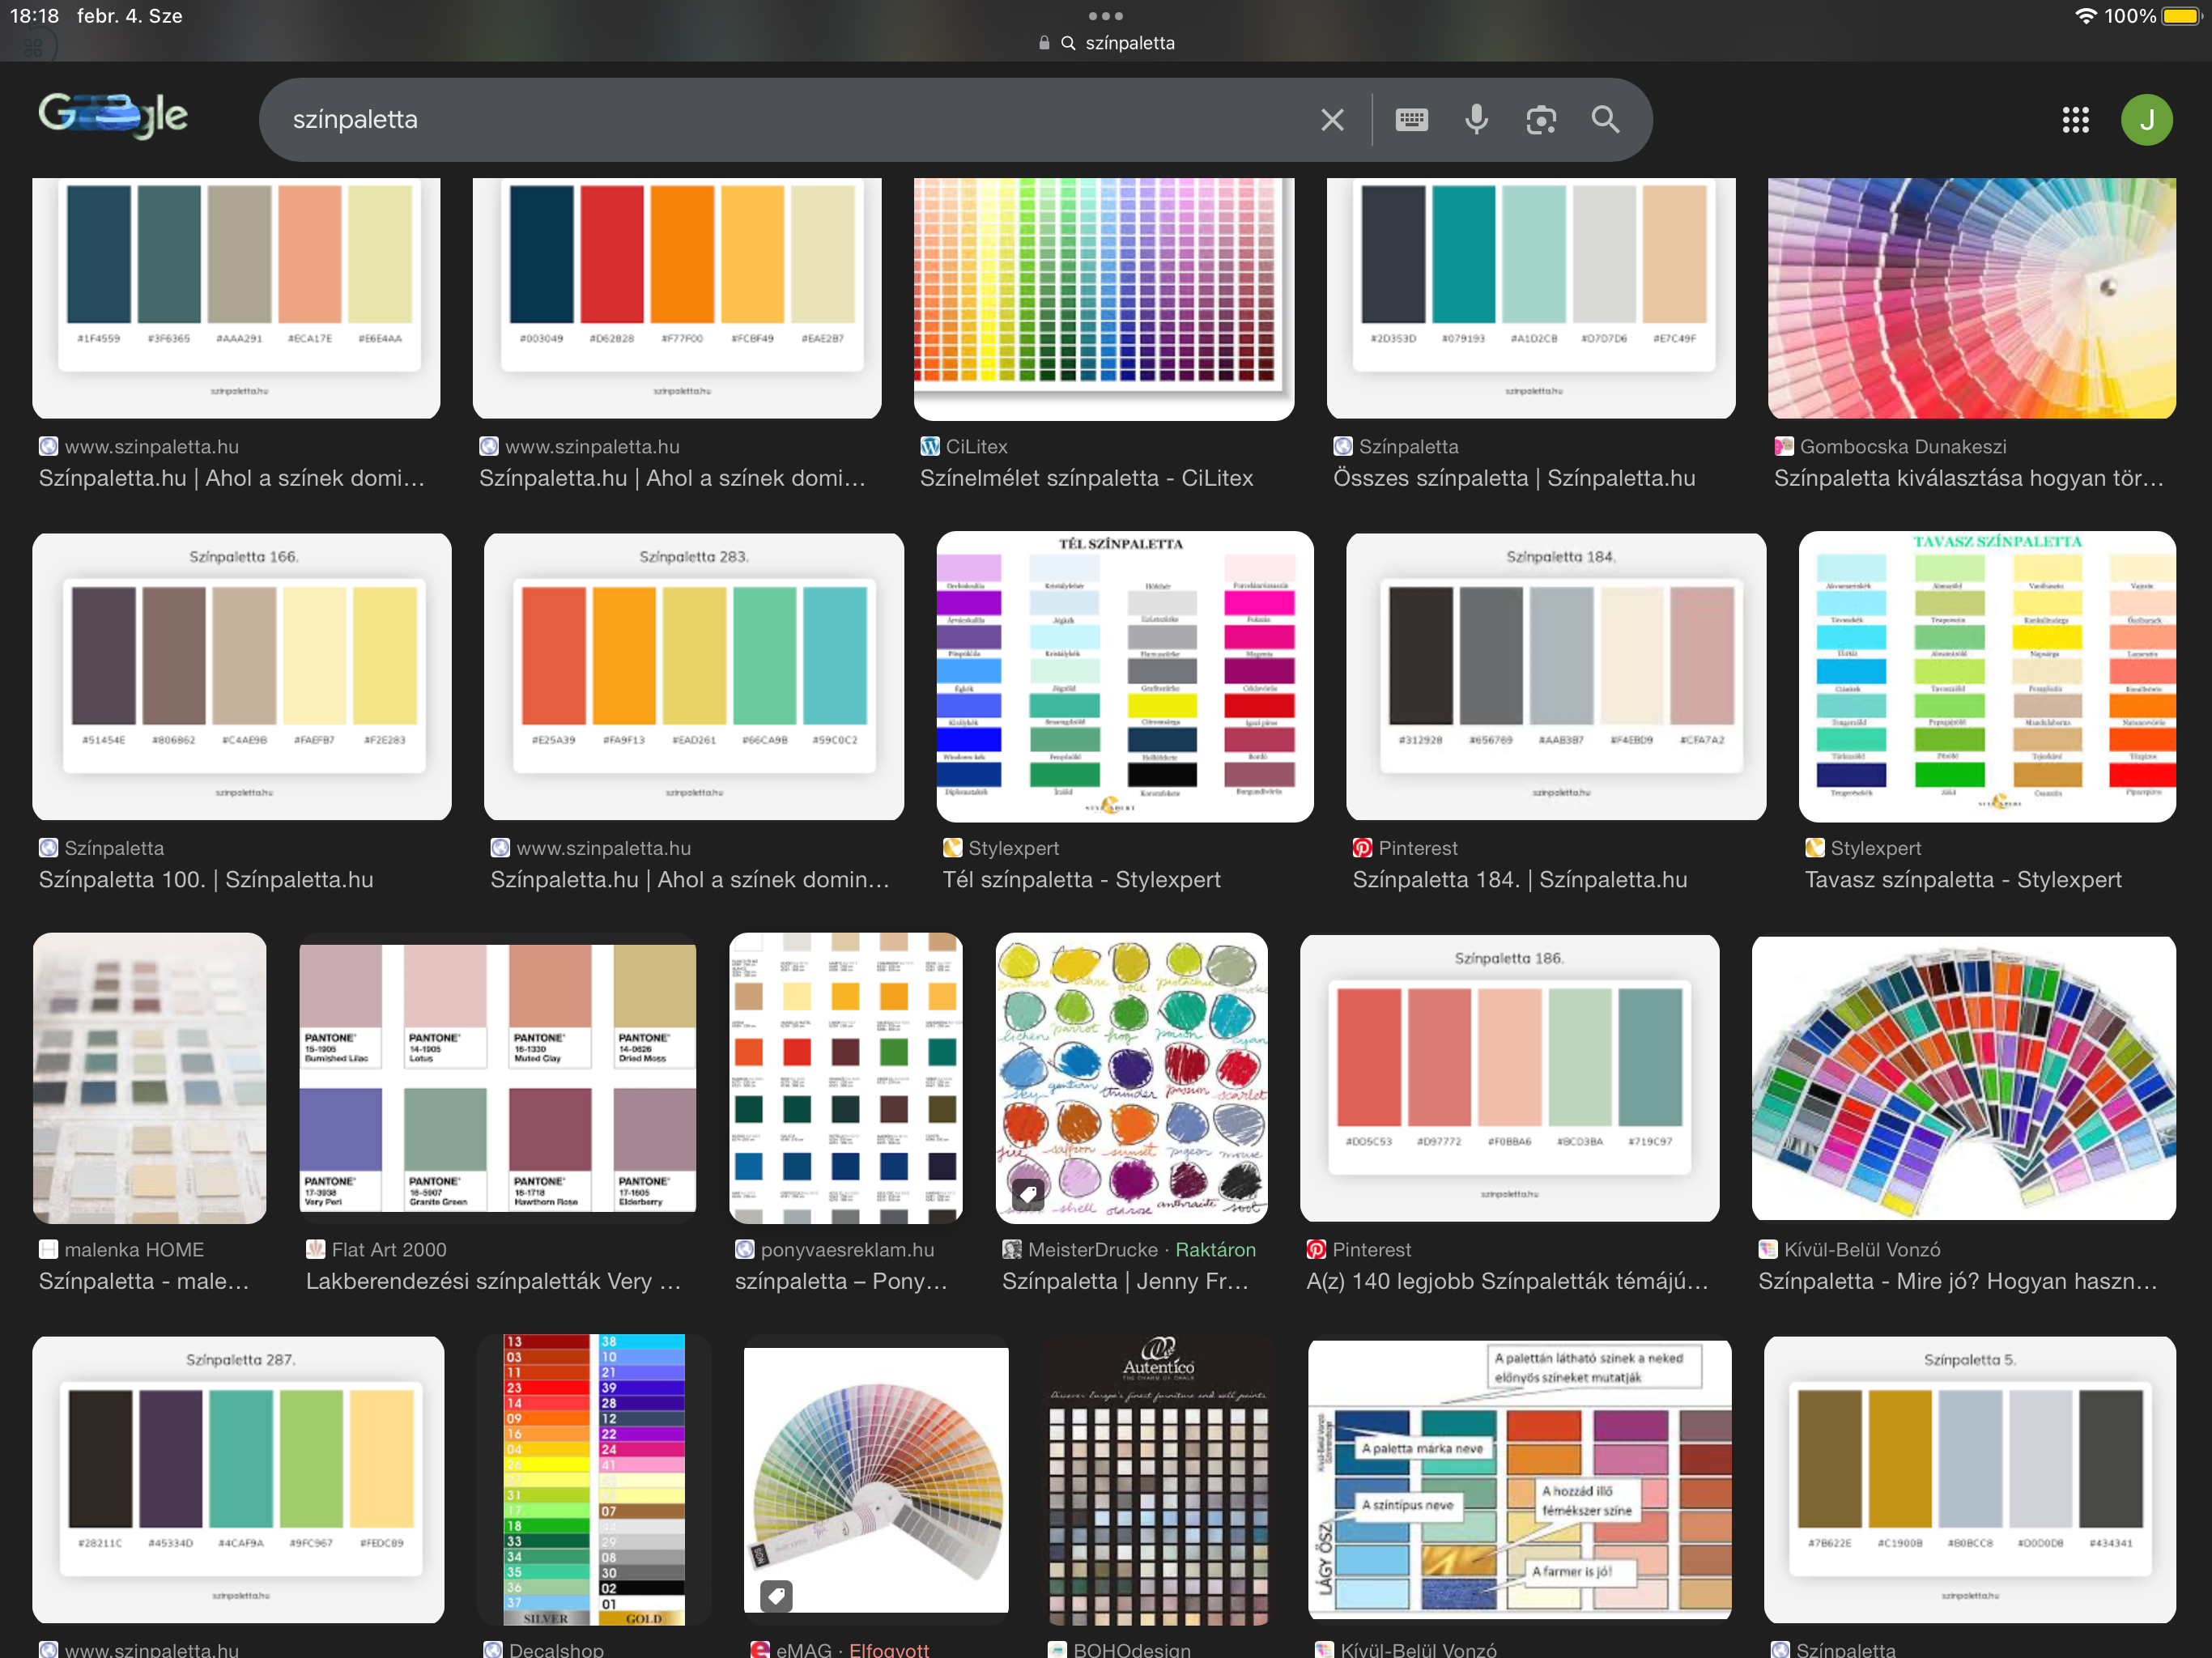Open Színelmélet színpaletta - CiLitex result

(x=1086, y=478)
